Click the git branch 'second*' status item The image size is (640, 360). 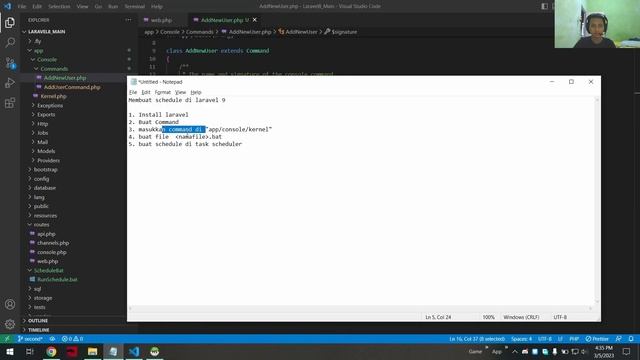tap(30, 339)
